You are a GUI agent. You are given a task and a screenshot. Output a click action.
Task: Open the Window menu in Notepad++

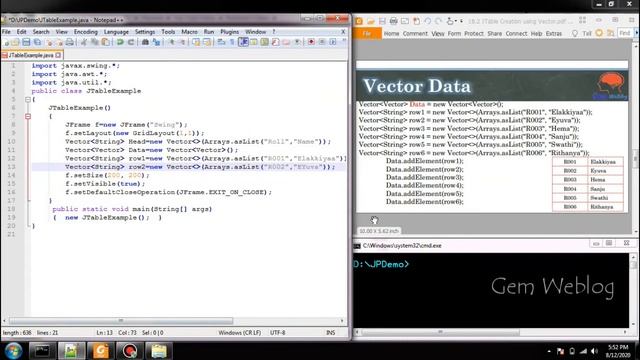pyautogui.click(x=256, y=32)
